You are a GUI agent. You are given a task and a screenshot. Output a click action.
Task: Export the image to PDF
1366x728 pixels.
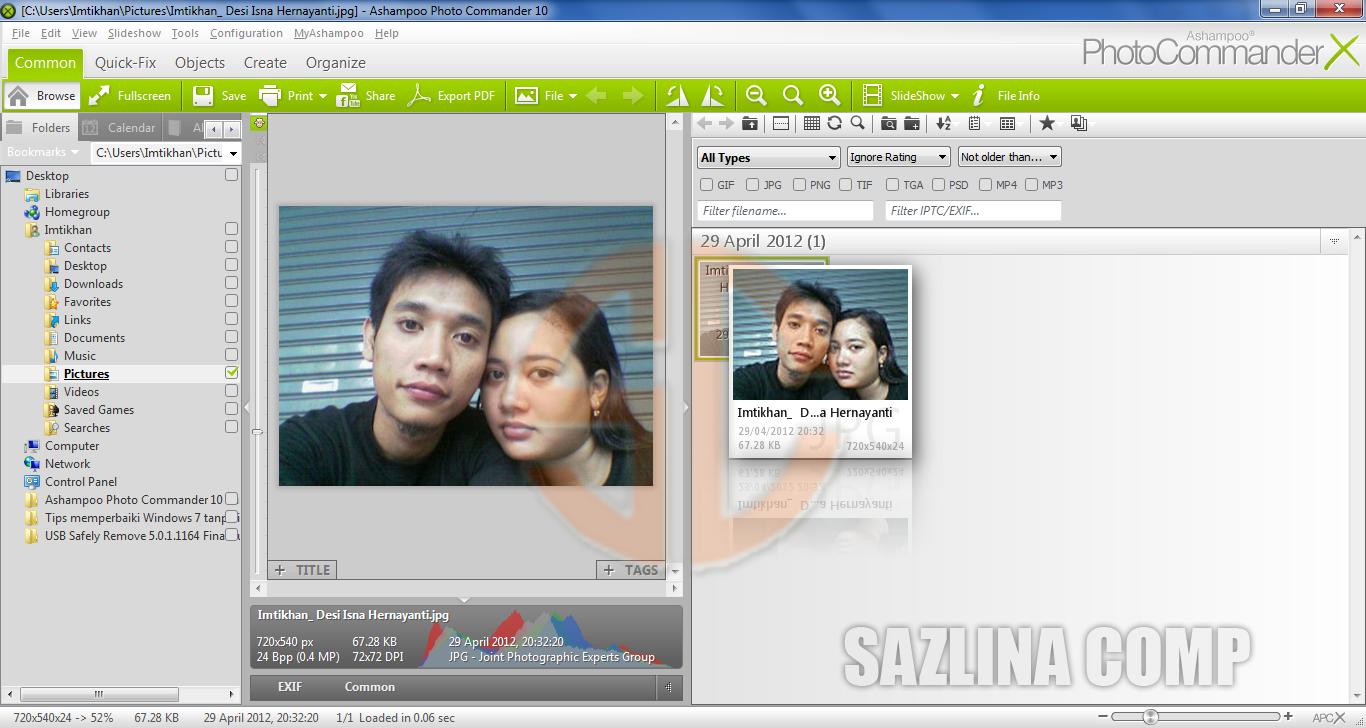click(453, 96)
